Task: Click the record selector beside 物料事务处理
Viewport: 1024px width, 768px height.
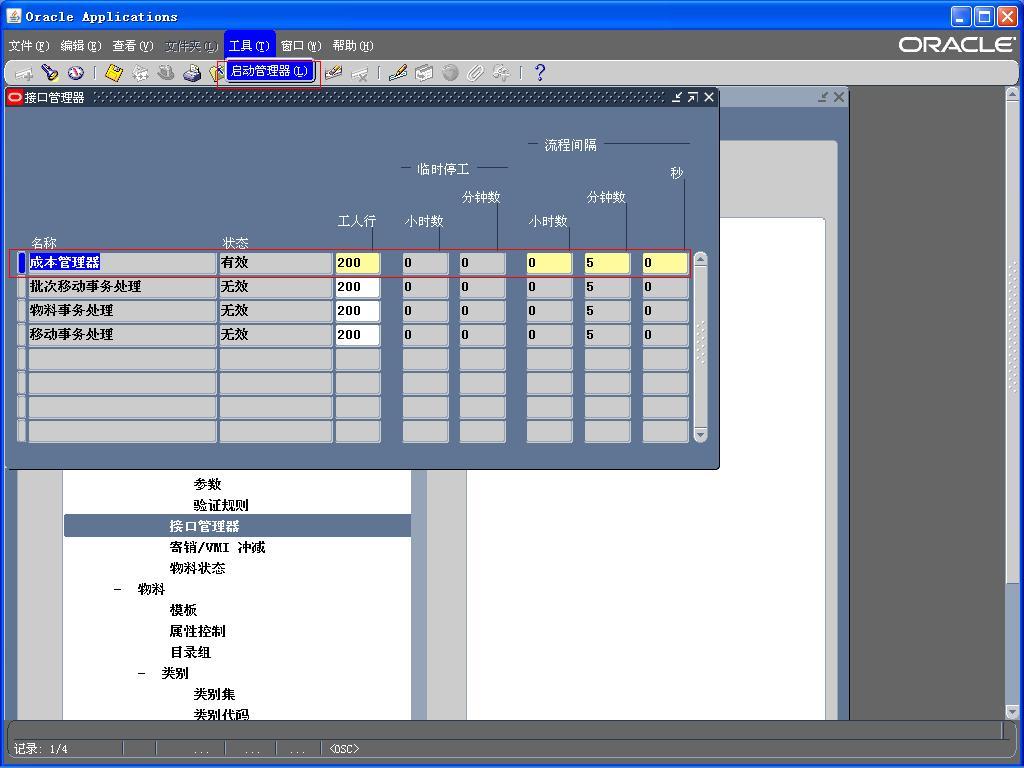Action: pyautogui.click(x=22, y=311)
